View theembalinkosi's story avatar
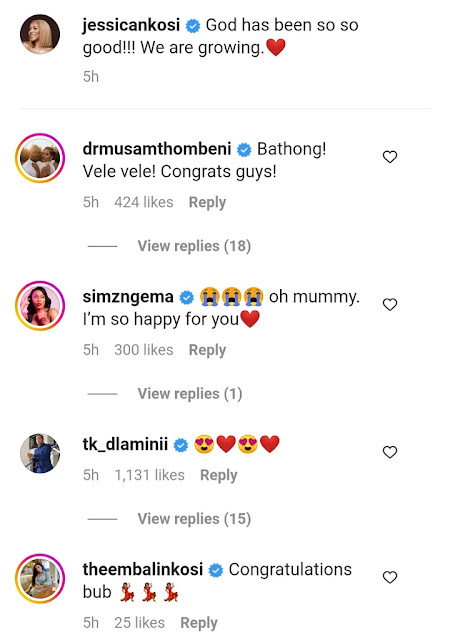 coord(40,578)
